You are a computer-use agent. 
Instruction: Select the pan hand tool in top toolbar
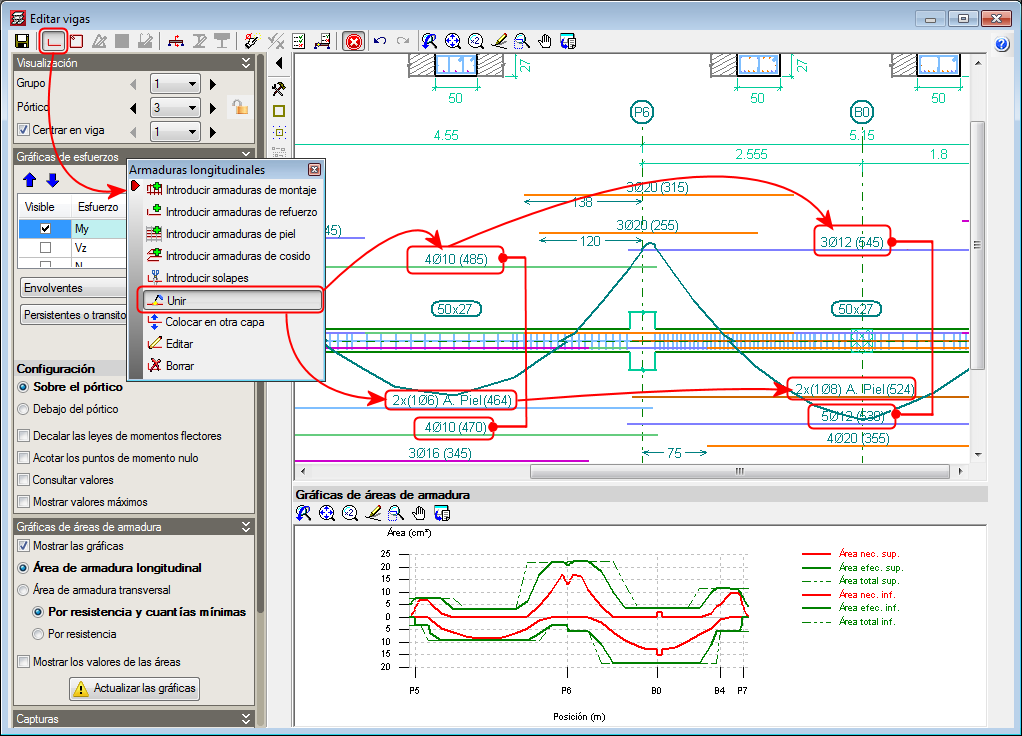[545, 41]
